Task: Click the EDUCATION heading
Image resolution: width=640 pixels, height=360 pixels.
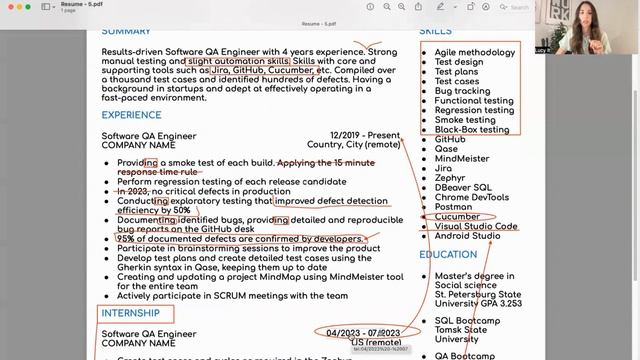Action: (448, 254)
